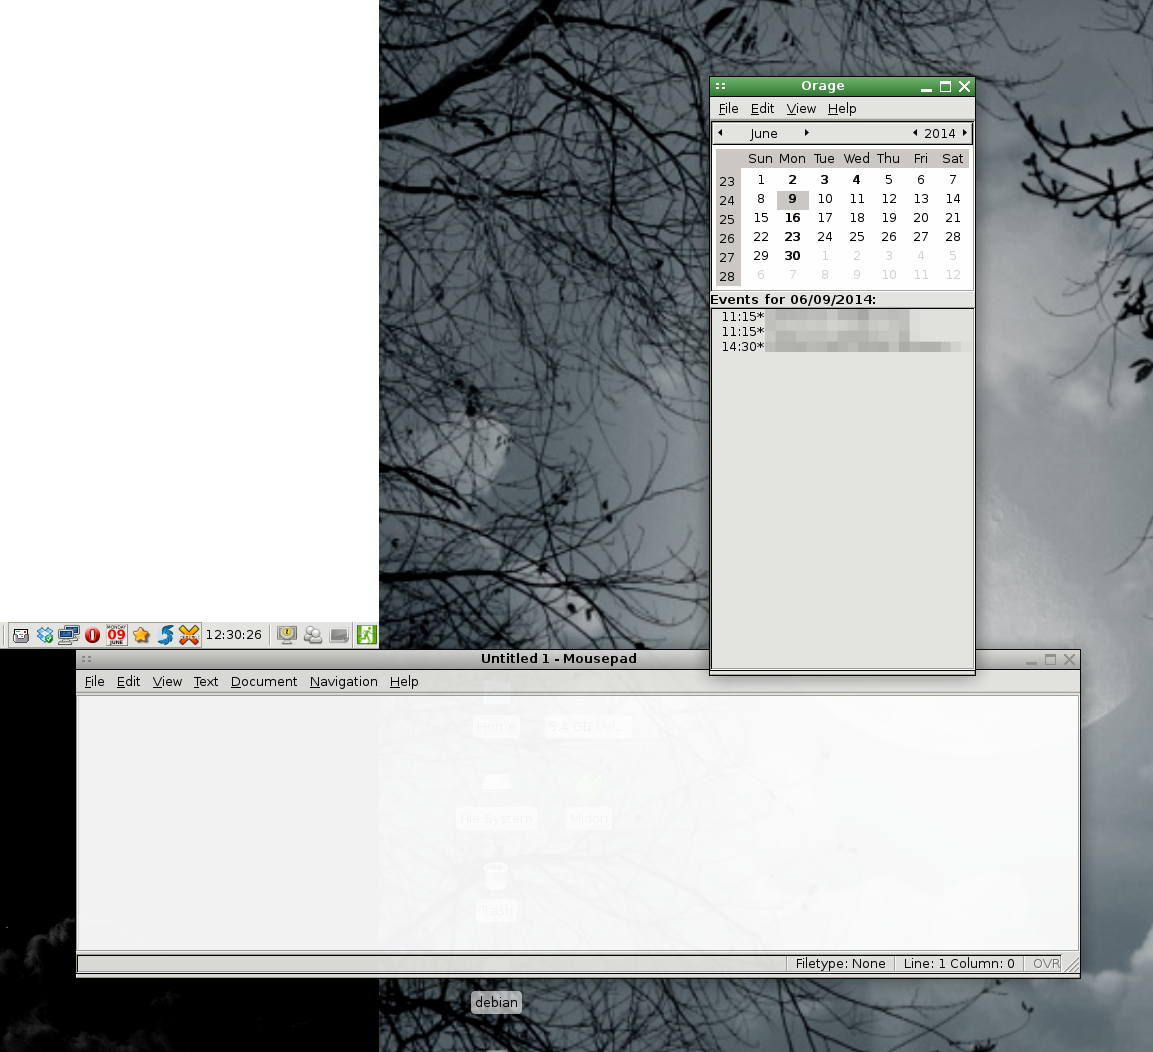Click the orange X icon in the panel
Viewport: 1153px width, 1052px height.
(189, 635)
